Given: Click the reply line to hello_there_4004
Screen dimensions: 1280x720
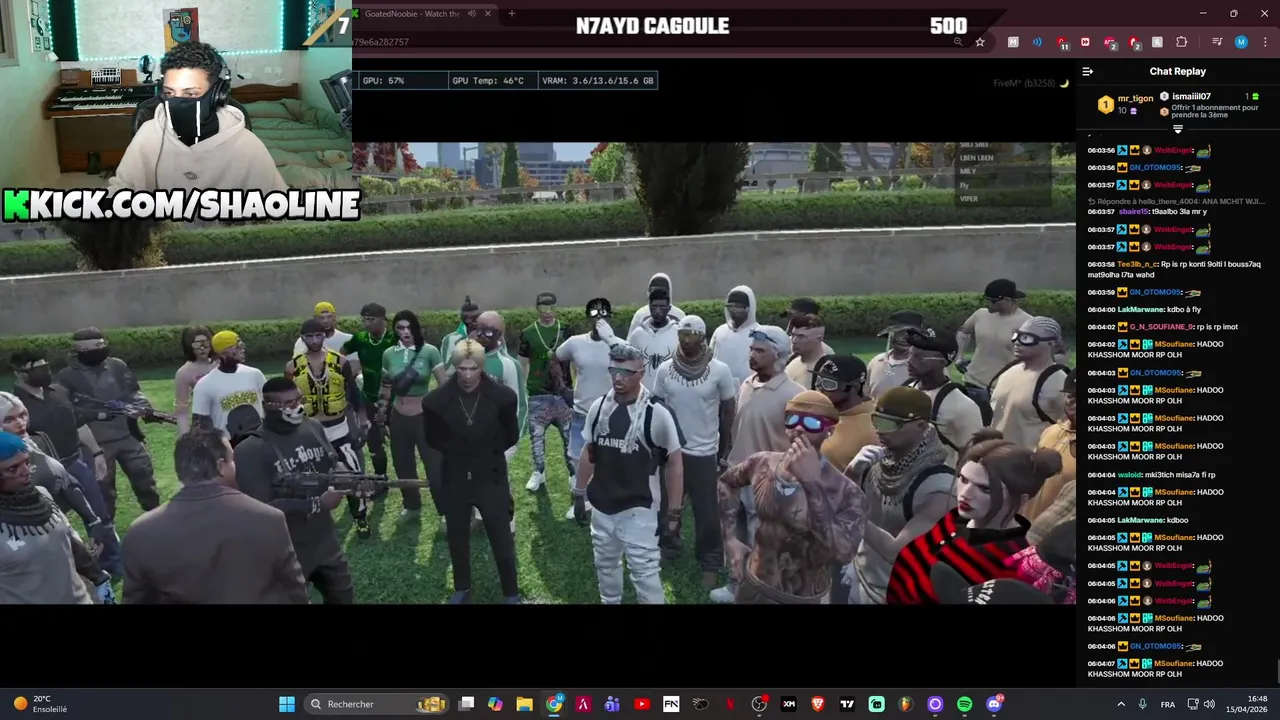Looking at the screenshot, I should pos(1176,201).
